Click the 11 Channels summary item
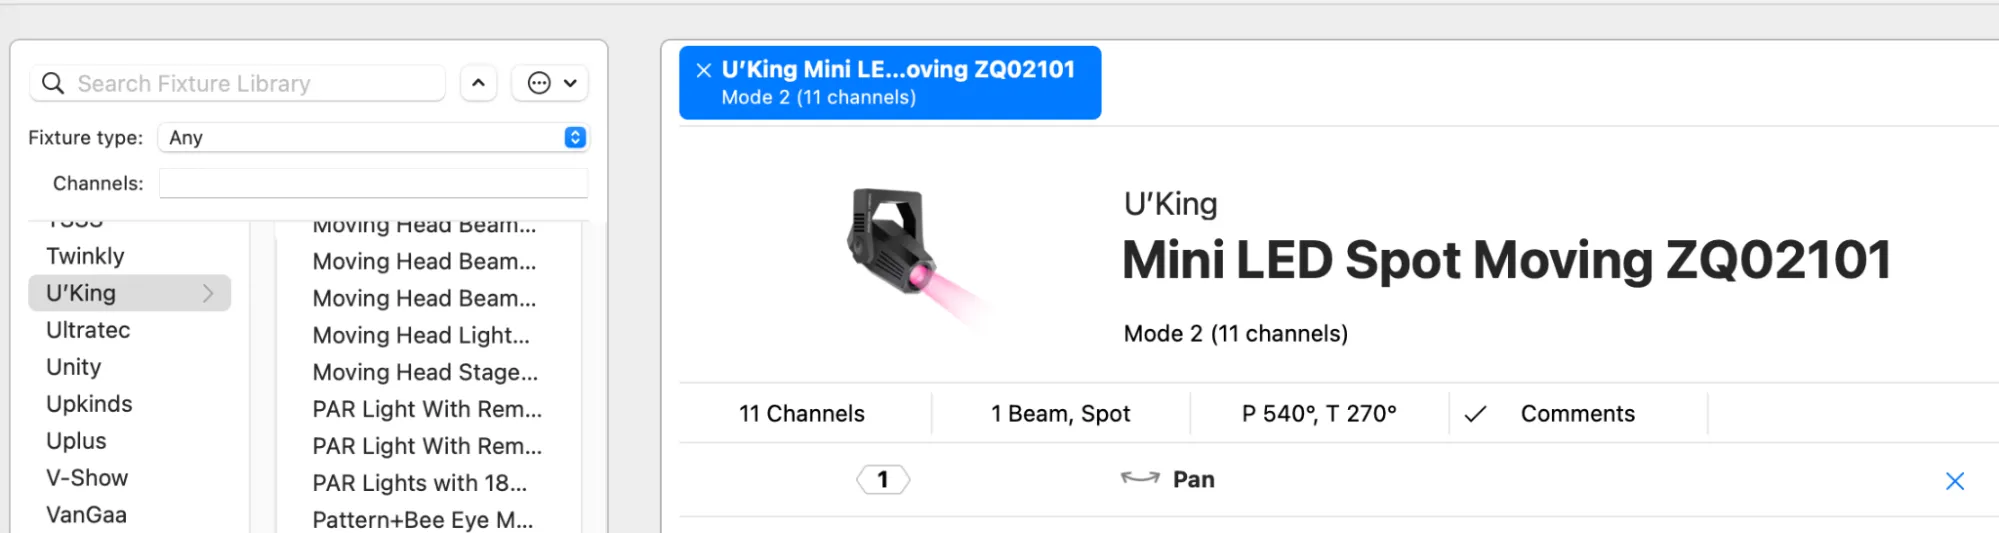The width and height of the screenshot is (1999, 533). coord(802,414)
